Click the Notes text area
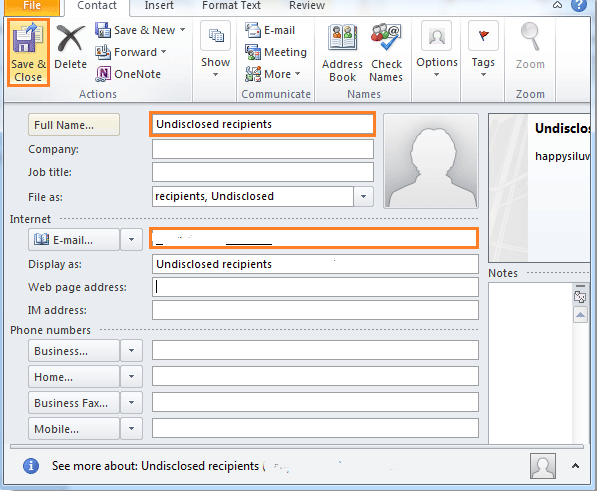The width and height of the screenshot is (597, 491). point(530,363)
